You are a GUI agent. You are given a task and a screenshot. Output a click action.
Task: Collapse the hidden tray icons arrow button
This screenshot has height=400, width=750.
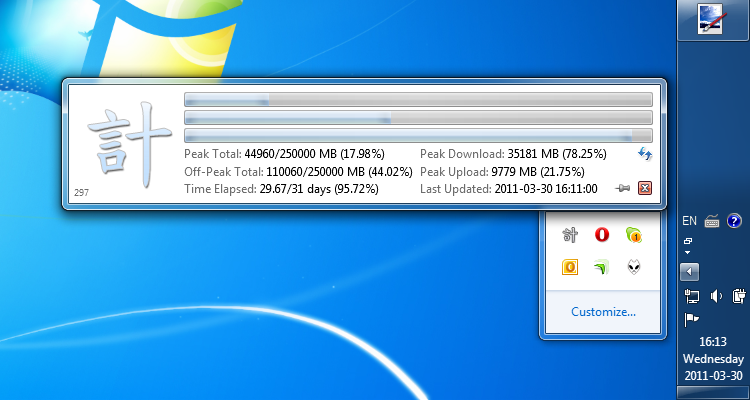(x=689, y=271)
